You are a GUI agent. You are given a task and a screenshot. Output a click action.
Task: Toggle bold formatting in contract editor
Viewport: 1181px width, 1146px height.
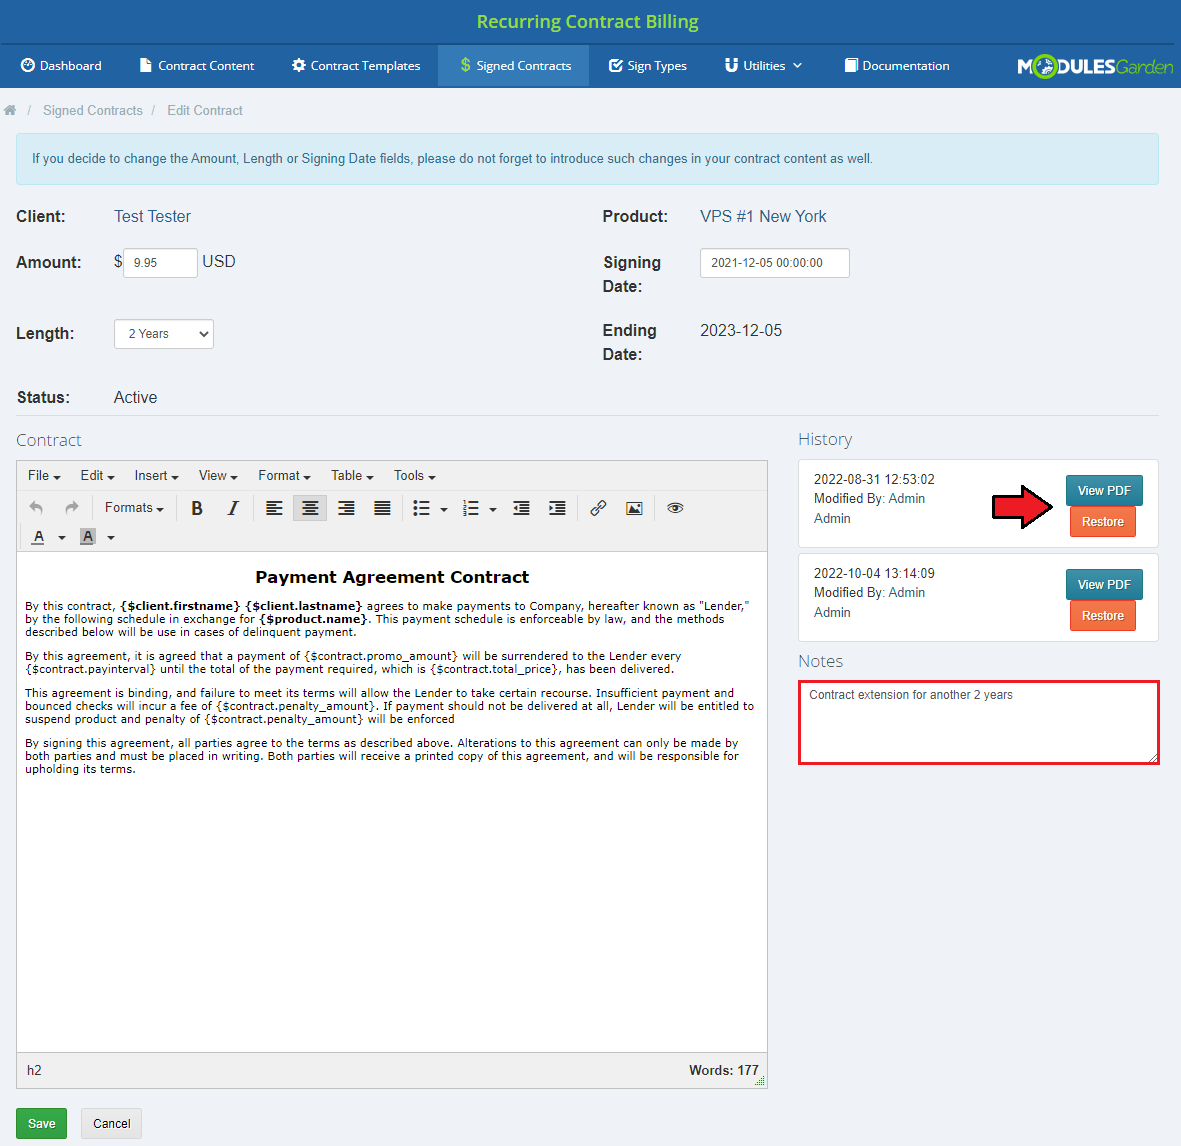[x=197, y=508]
